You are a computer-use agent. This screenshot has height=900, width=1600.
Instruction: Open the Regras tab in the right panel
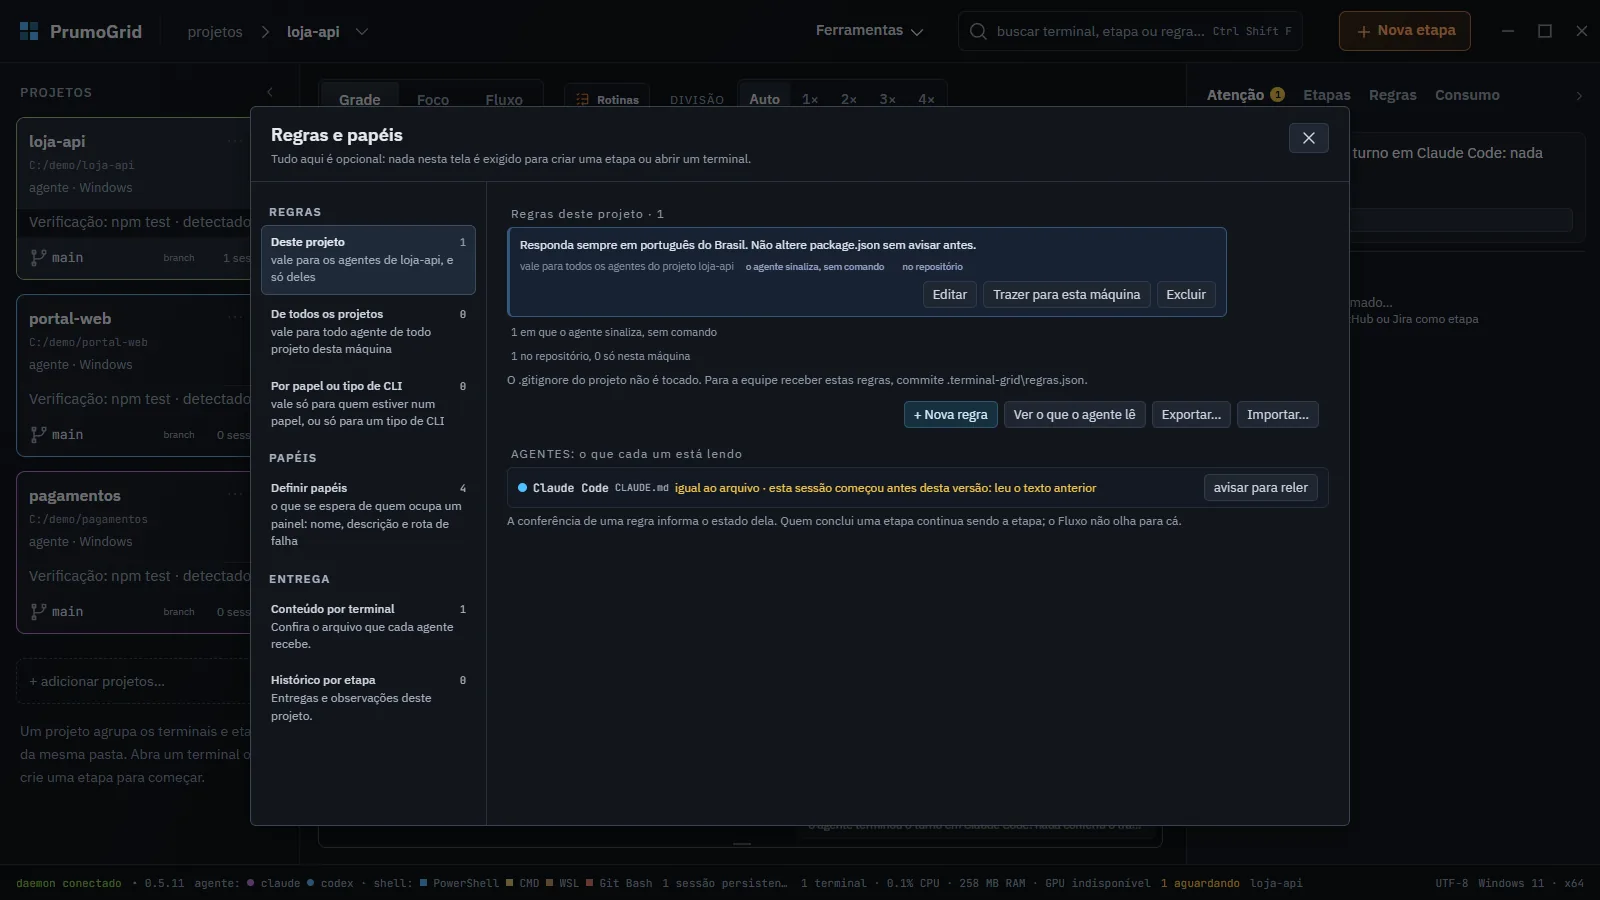pyautogui.click(x=1392, y=95)
